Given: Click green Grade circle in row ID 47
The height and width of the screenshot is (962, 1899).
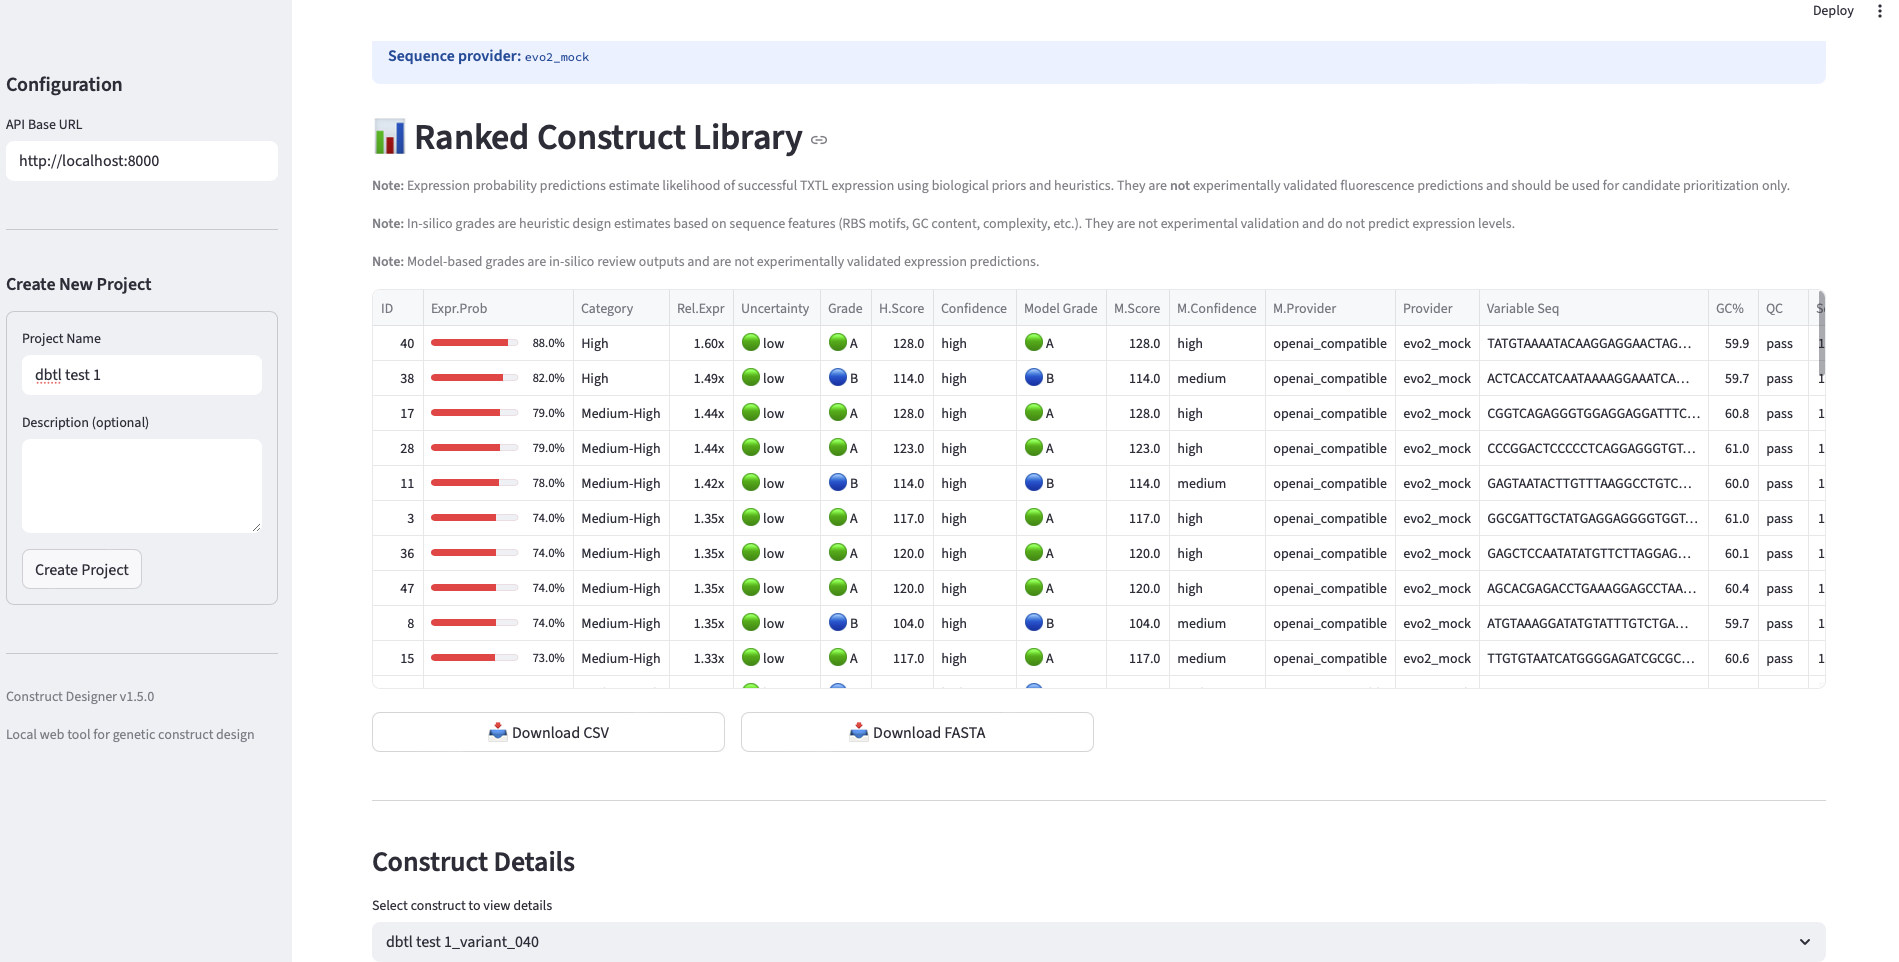Looking at the screenshot, I should [x=838, y=588].
